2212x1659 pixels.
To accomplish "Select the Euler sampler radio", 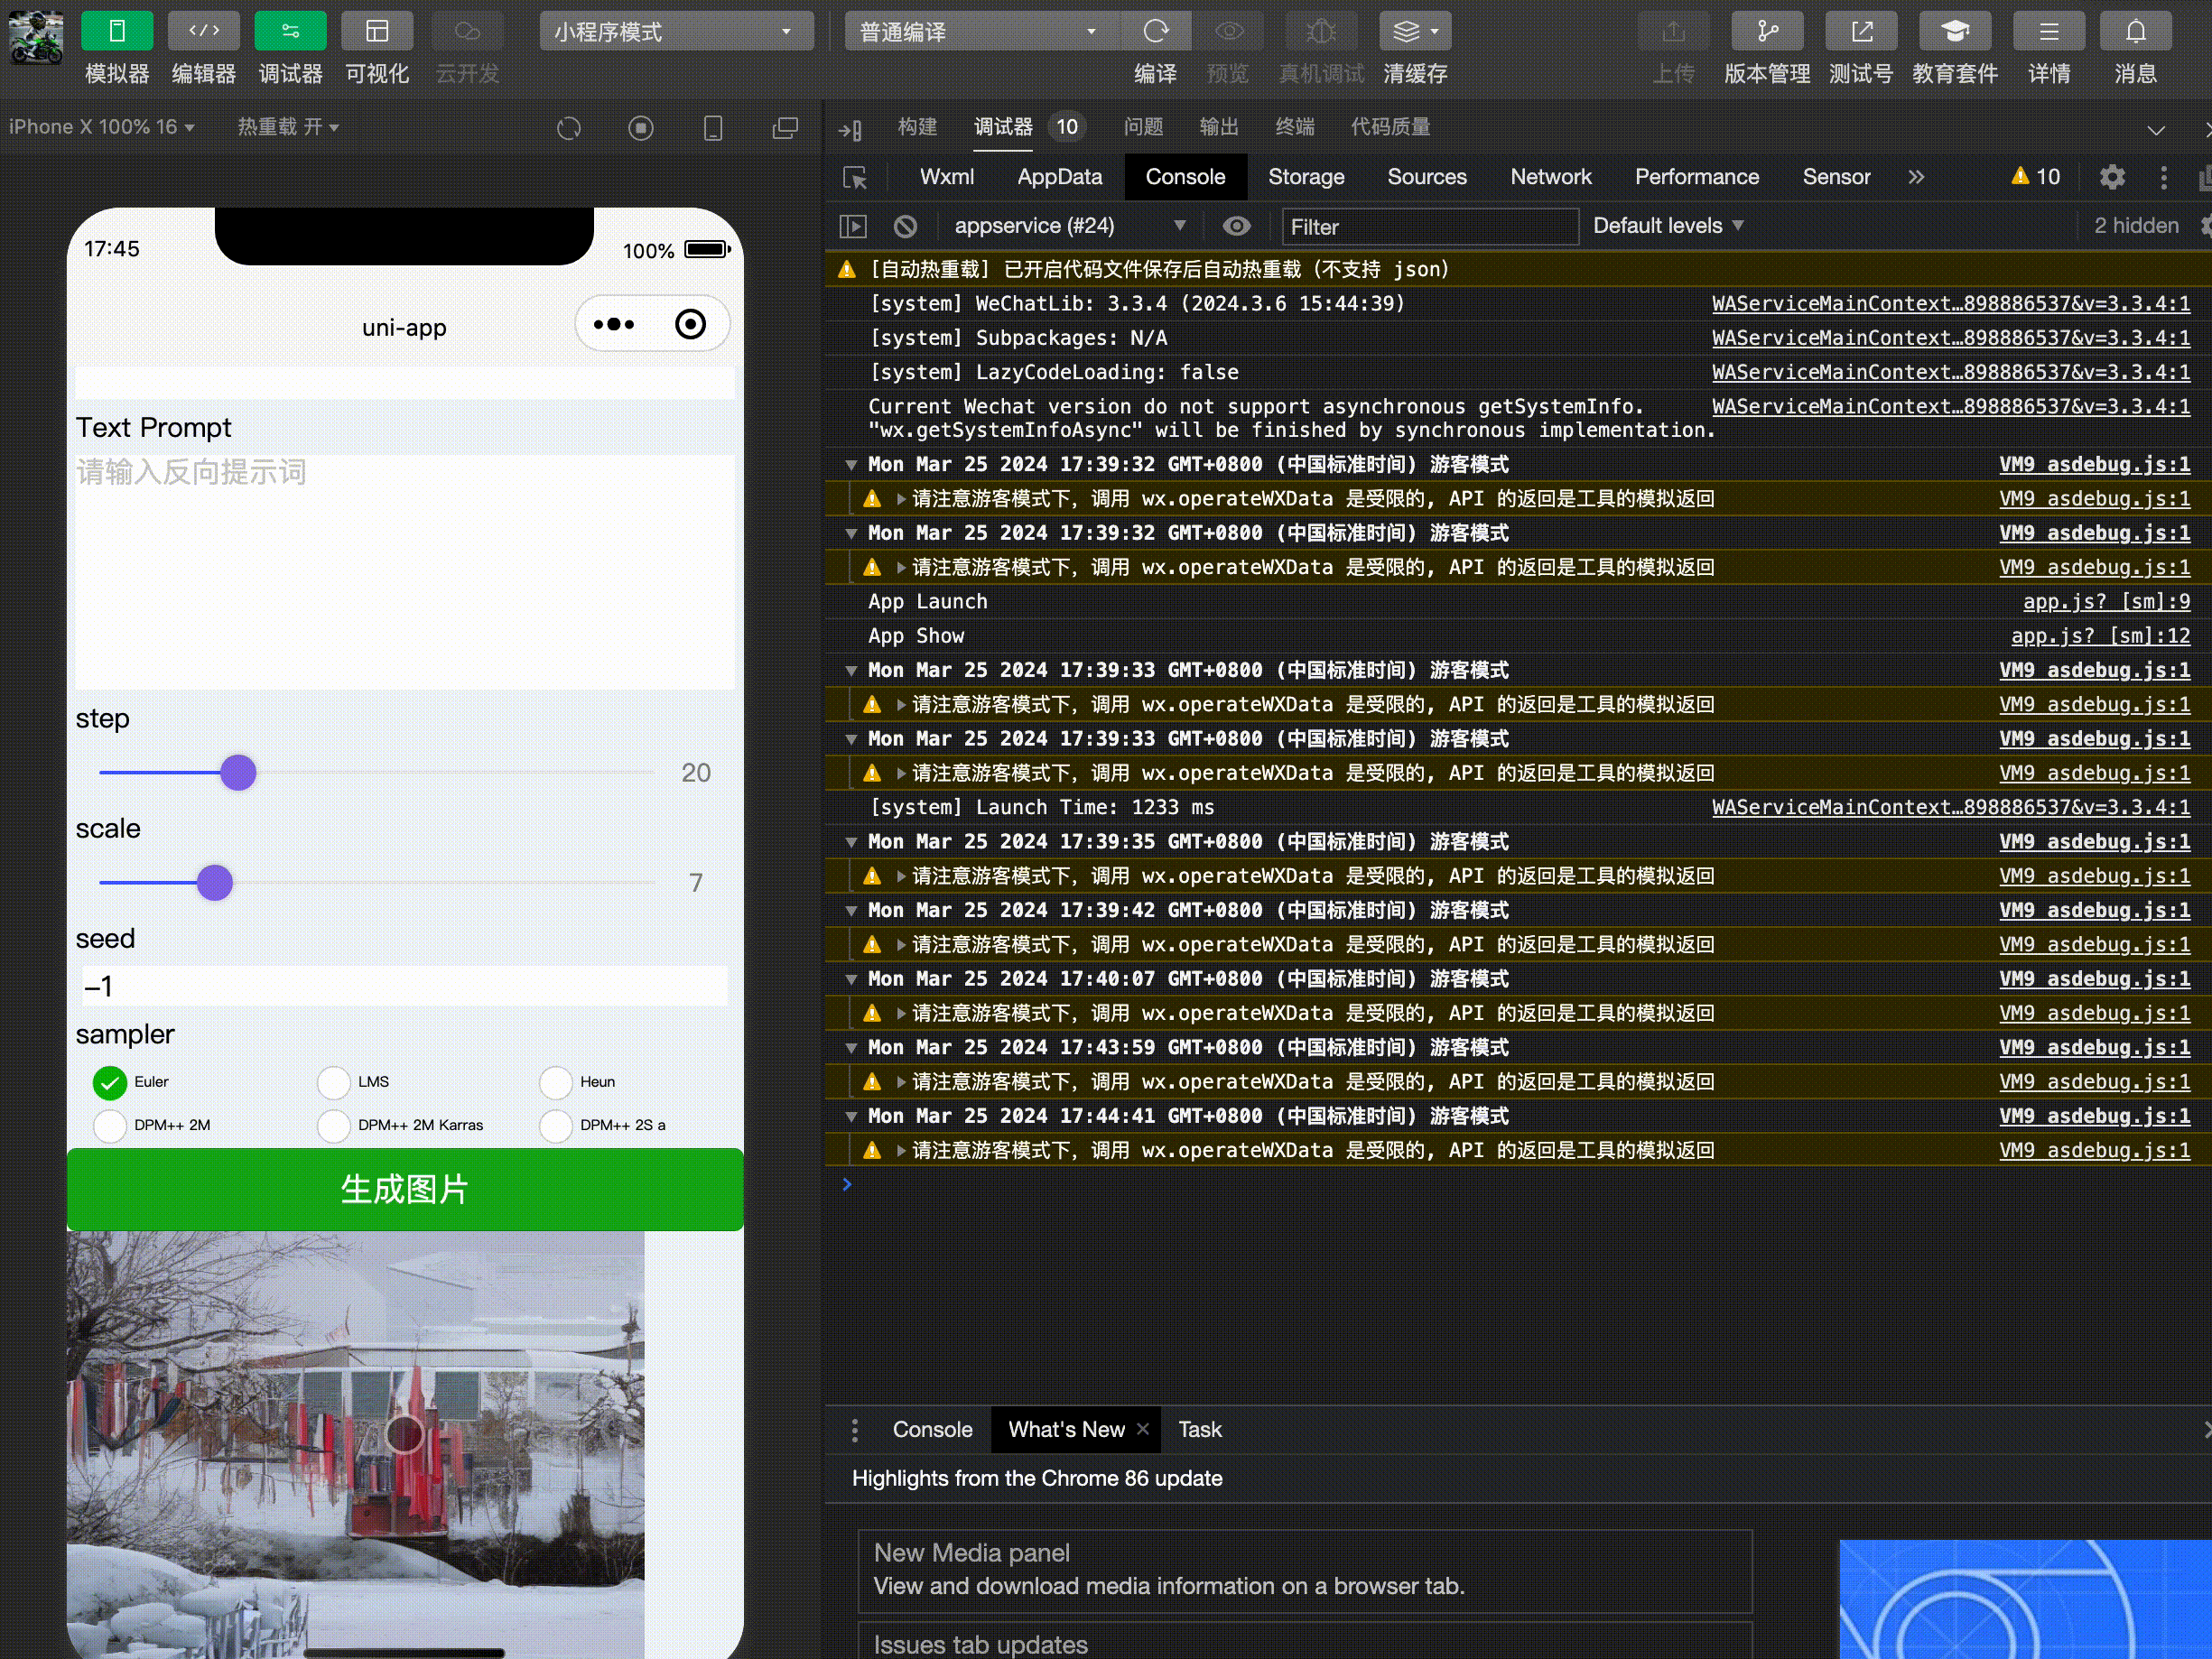I will (x=110, y=1082).
